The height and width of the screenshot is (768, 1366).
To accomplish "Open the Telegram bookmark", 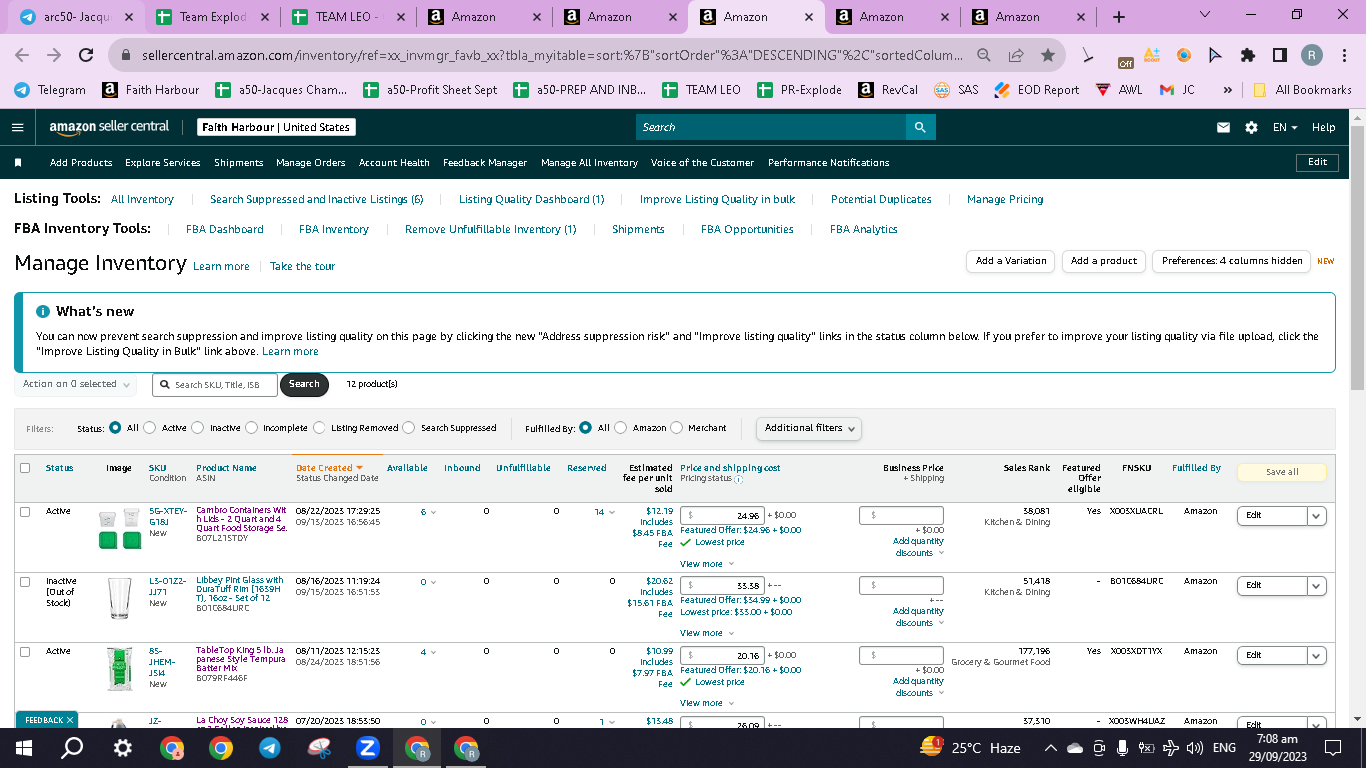I will tap(50, 89).
